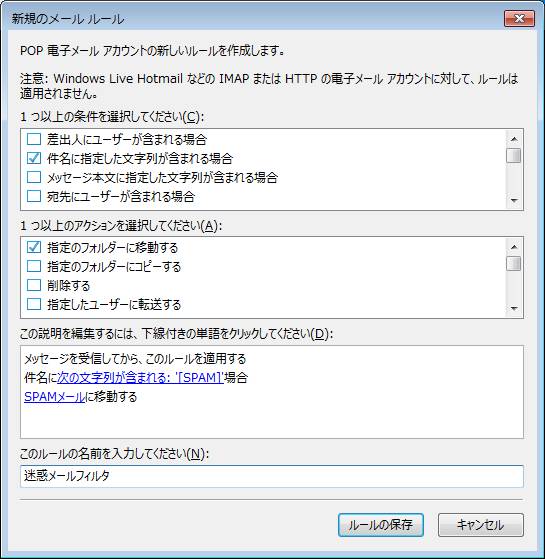Close the 新規のメール ルール dialog
The image size is (545, 559).
[520, 19]
